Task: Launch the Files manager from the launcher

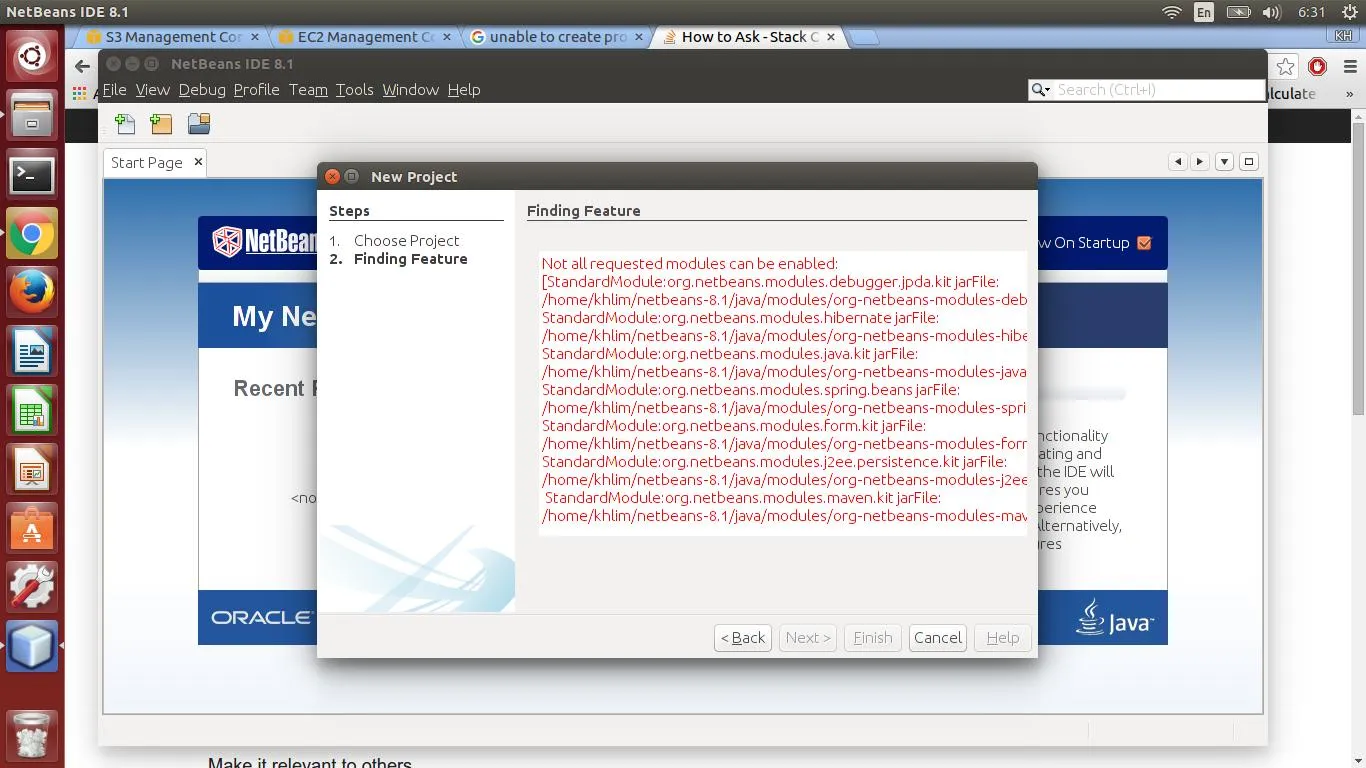Action: coord(32,115)
